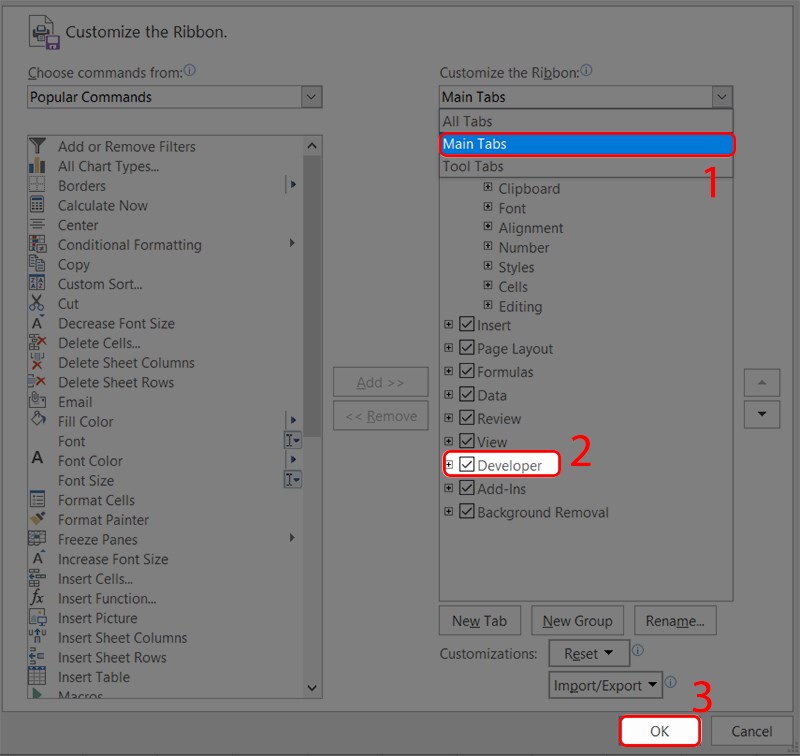Viewport: 800px width, 756px height.
Task: Click the Freeze Panes icon
Action: tap(37, 539)
